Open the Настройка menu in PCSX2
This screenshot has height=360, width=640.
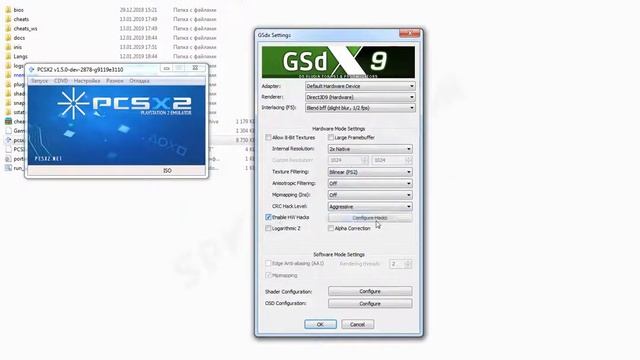(87, 81)
